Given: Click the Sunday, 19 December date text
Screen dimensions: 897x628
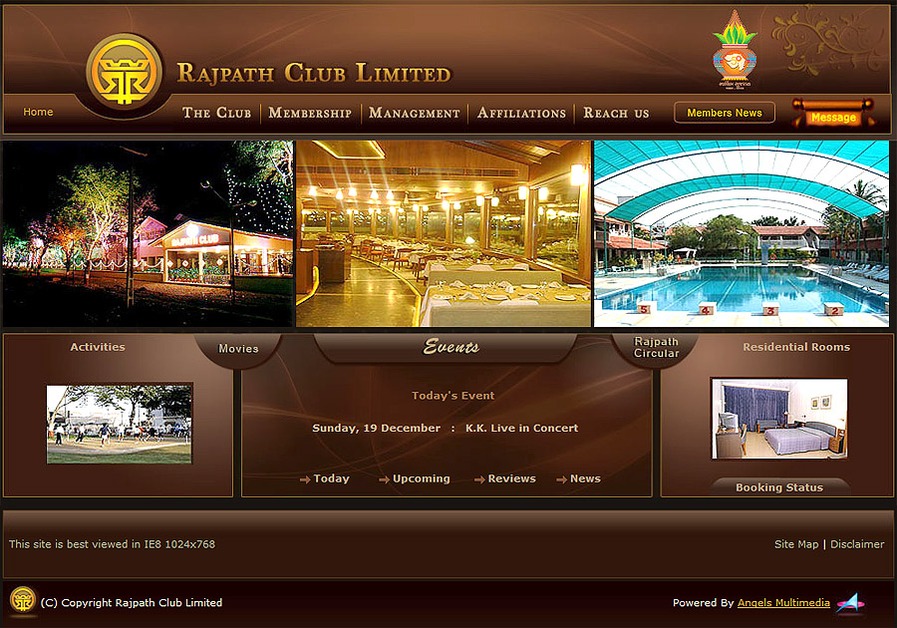Looking at the screenshot, I should [376, 428].
